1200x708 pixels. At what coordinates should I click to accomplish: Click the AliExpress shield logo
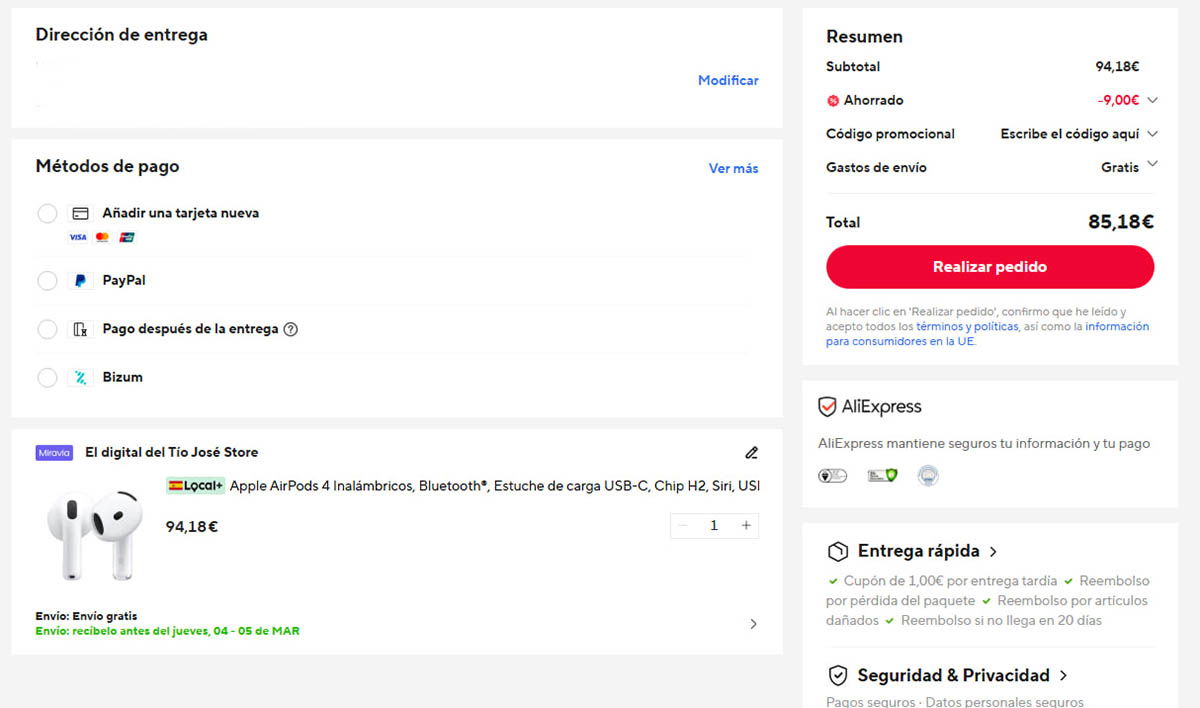[x=826, y=406]
